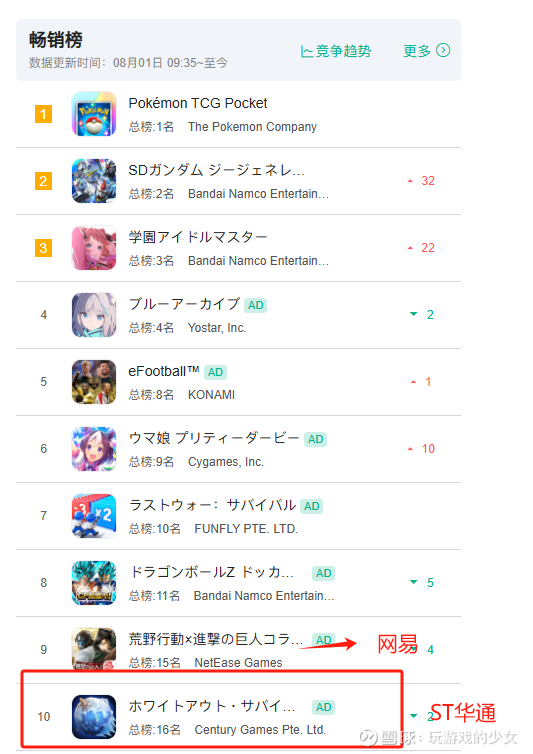Open the Pokémon TCG Pocket title link
Viewport: 533px width, 754px height.
[198, 103]
